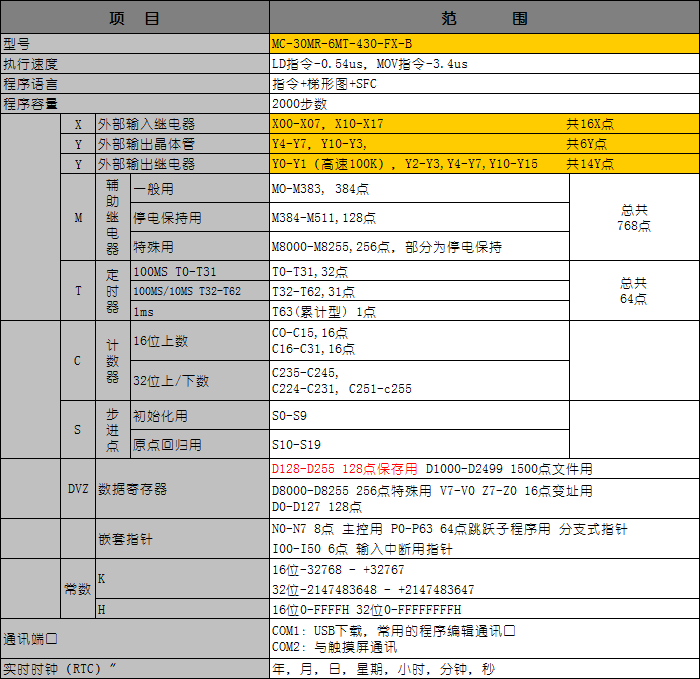
Task: Click the red D128-D255 128点保存用 text
Action: coord(344,469)
